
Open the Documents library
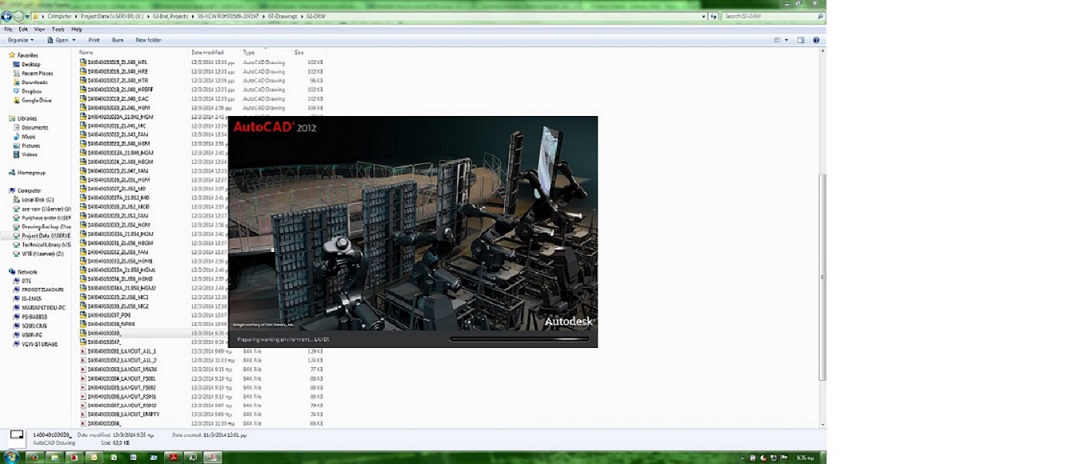[34, 127]
